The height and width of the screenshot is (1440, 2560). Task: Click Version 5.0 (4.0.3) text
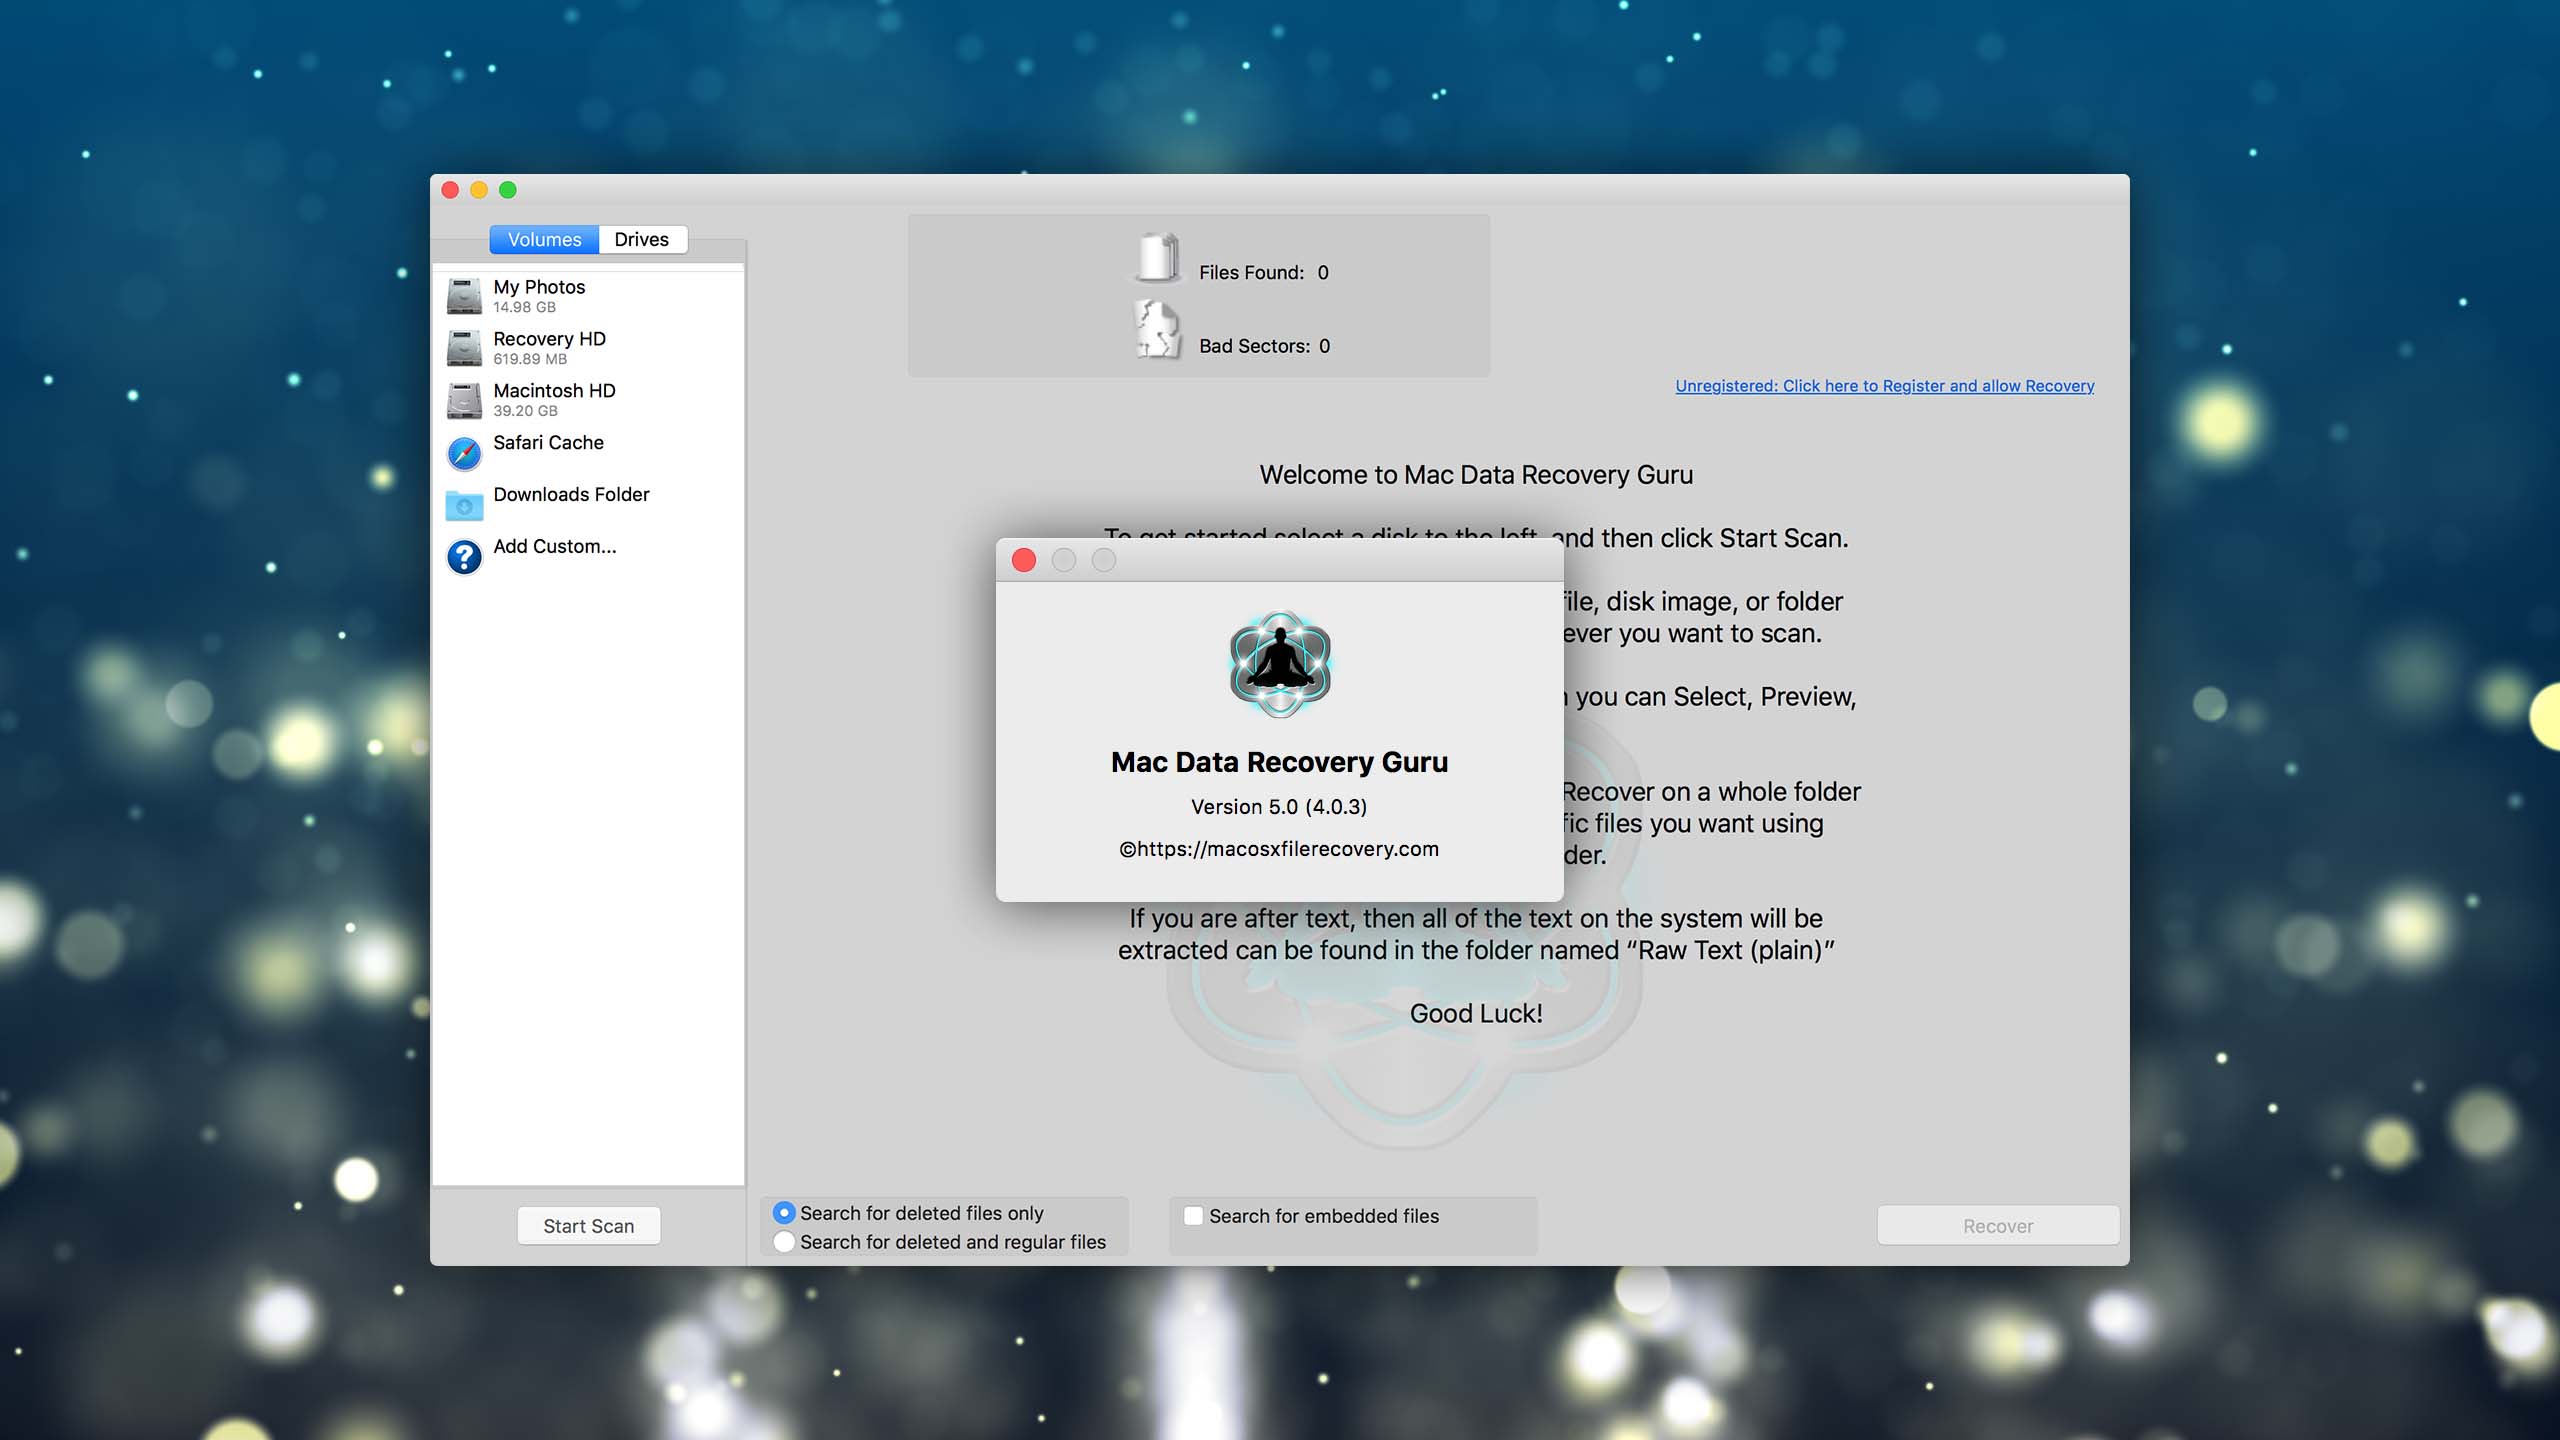tap(1279, 807)
